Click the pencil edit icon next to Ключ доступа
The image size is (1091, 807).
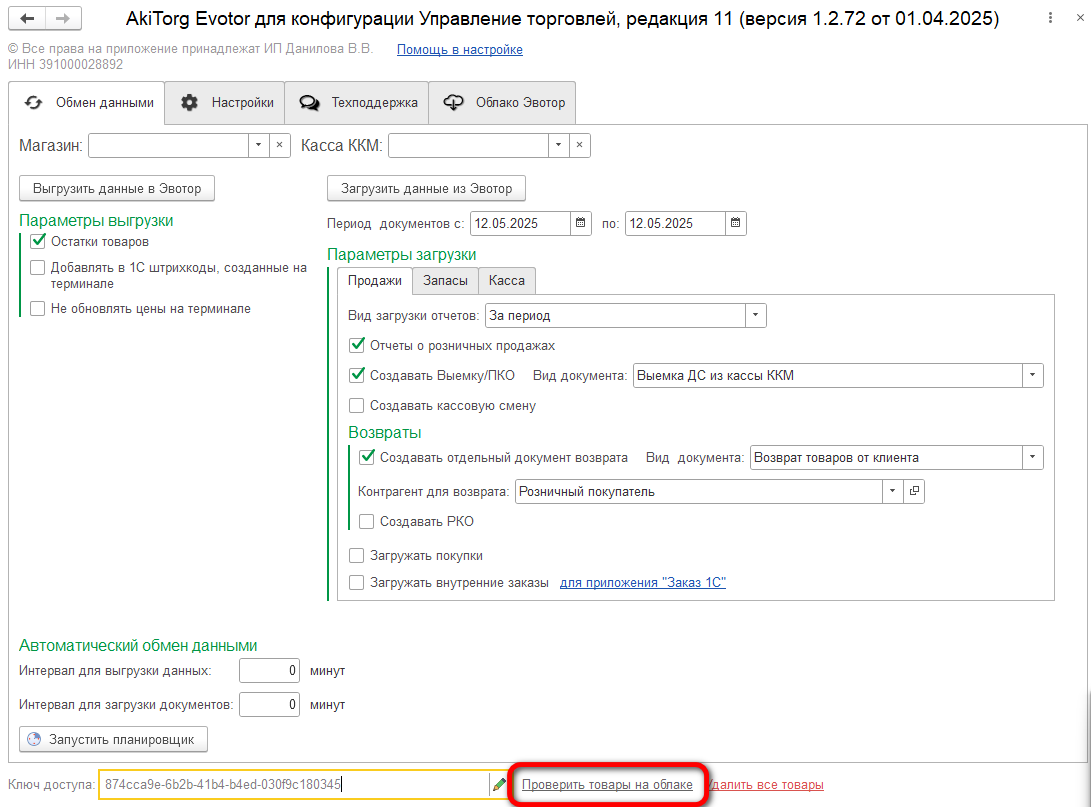click(499, 785)
